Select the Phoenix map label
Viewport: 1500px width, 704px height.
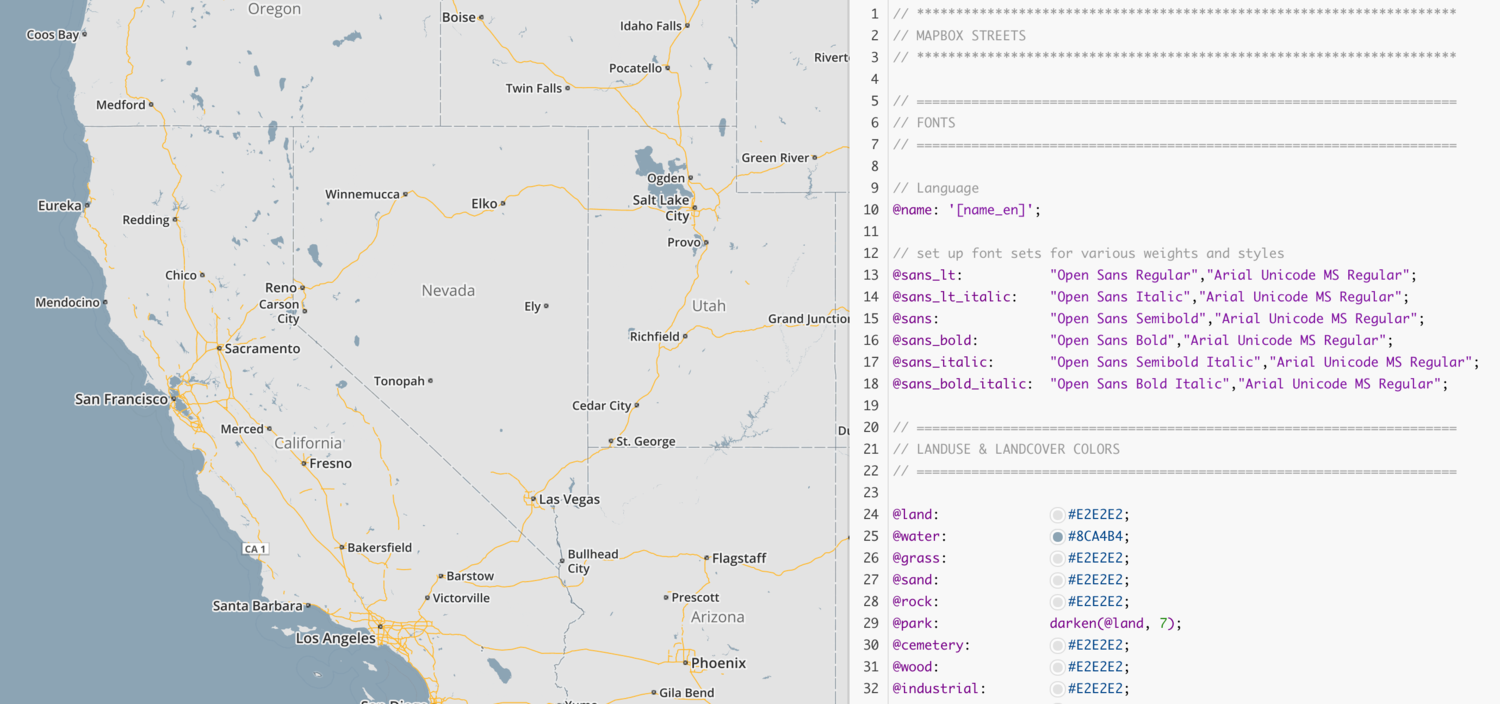(718, 663)
